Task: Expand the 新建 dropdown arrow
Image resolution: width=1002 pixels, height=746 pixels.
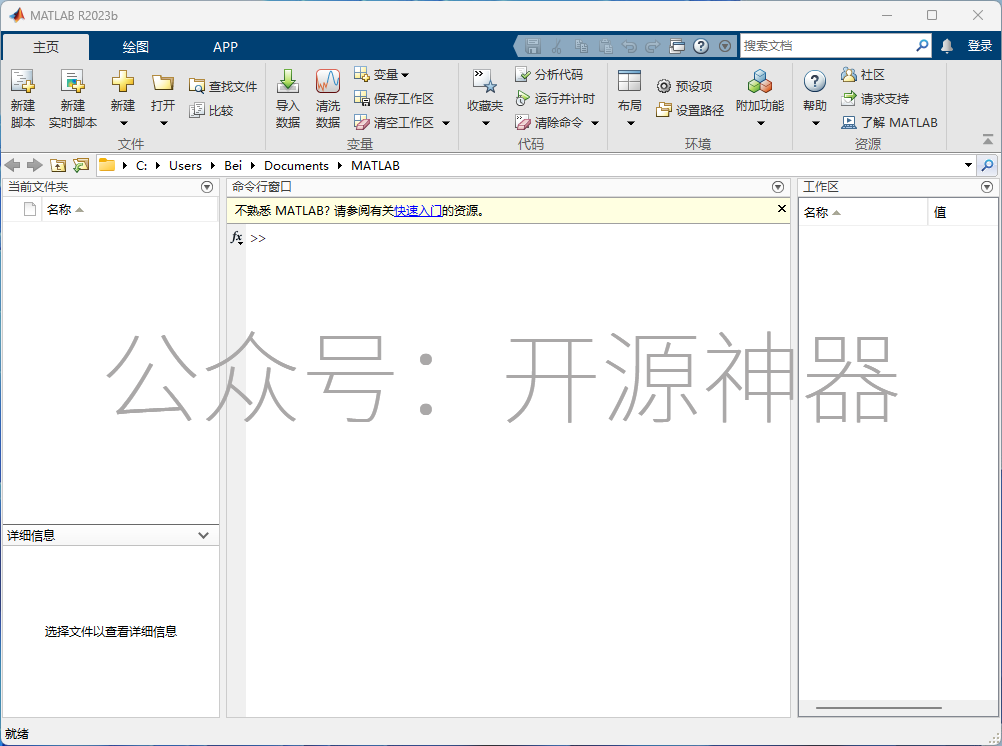Action: (123, 123)
